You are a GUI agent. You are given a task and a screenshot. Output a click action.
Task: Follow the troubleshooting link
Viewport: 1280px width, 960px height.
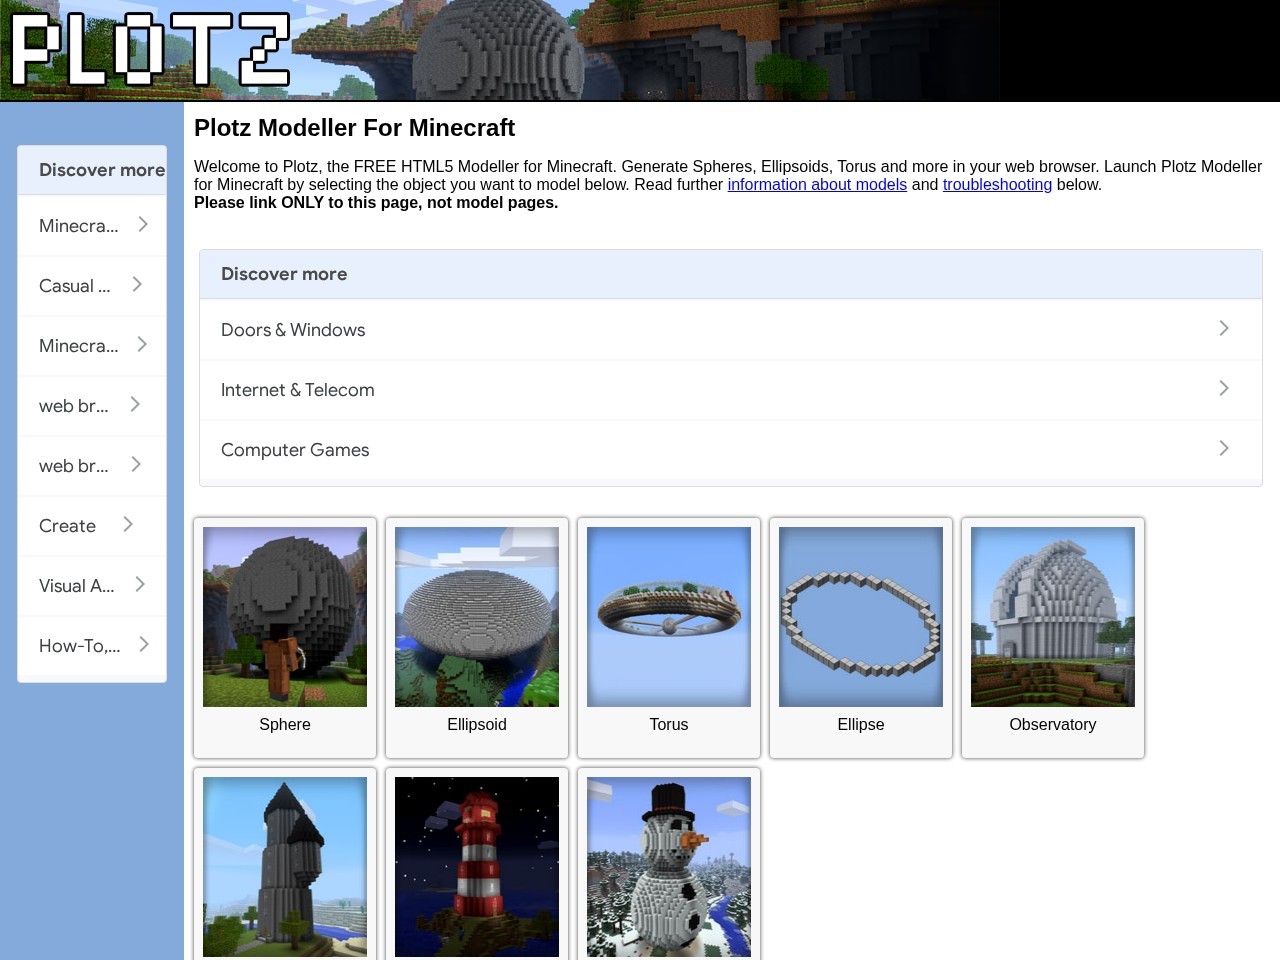pyautogui.click(x=997, y=184)
